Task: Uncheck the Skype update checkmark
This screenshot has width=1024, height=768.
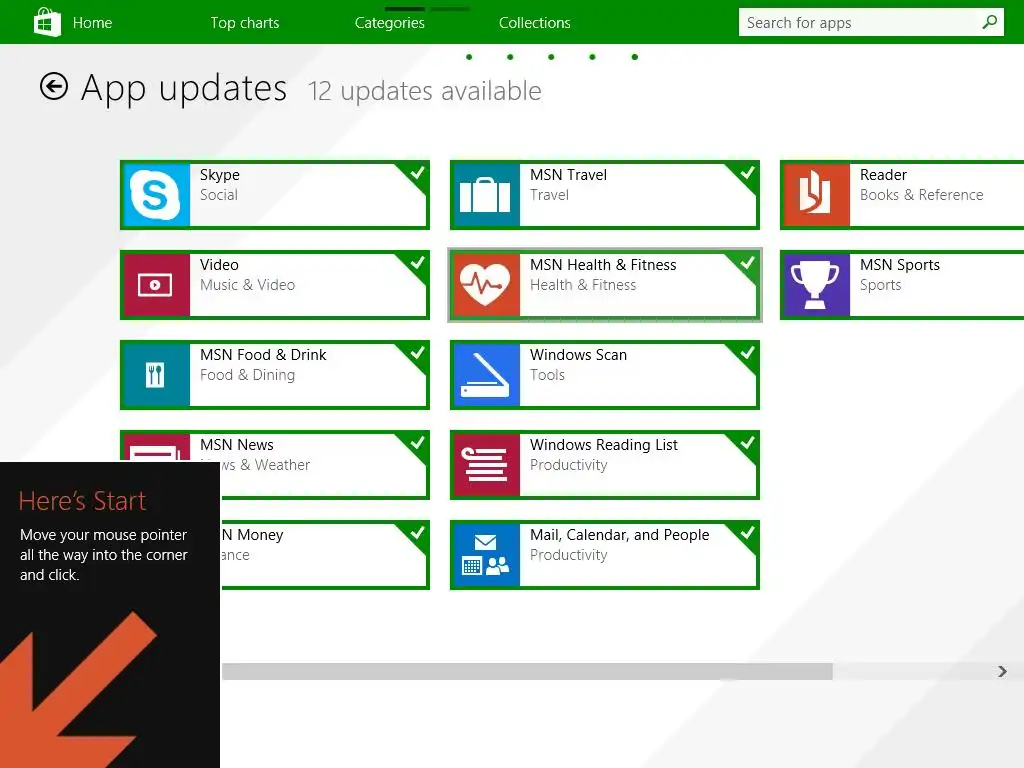Action: point(417,173)
